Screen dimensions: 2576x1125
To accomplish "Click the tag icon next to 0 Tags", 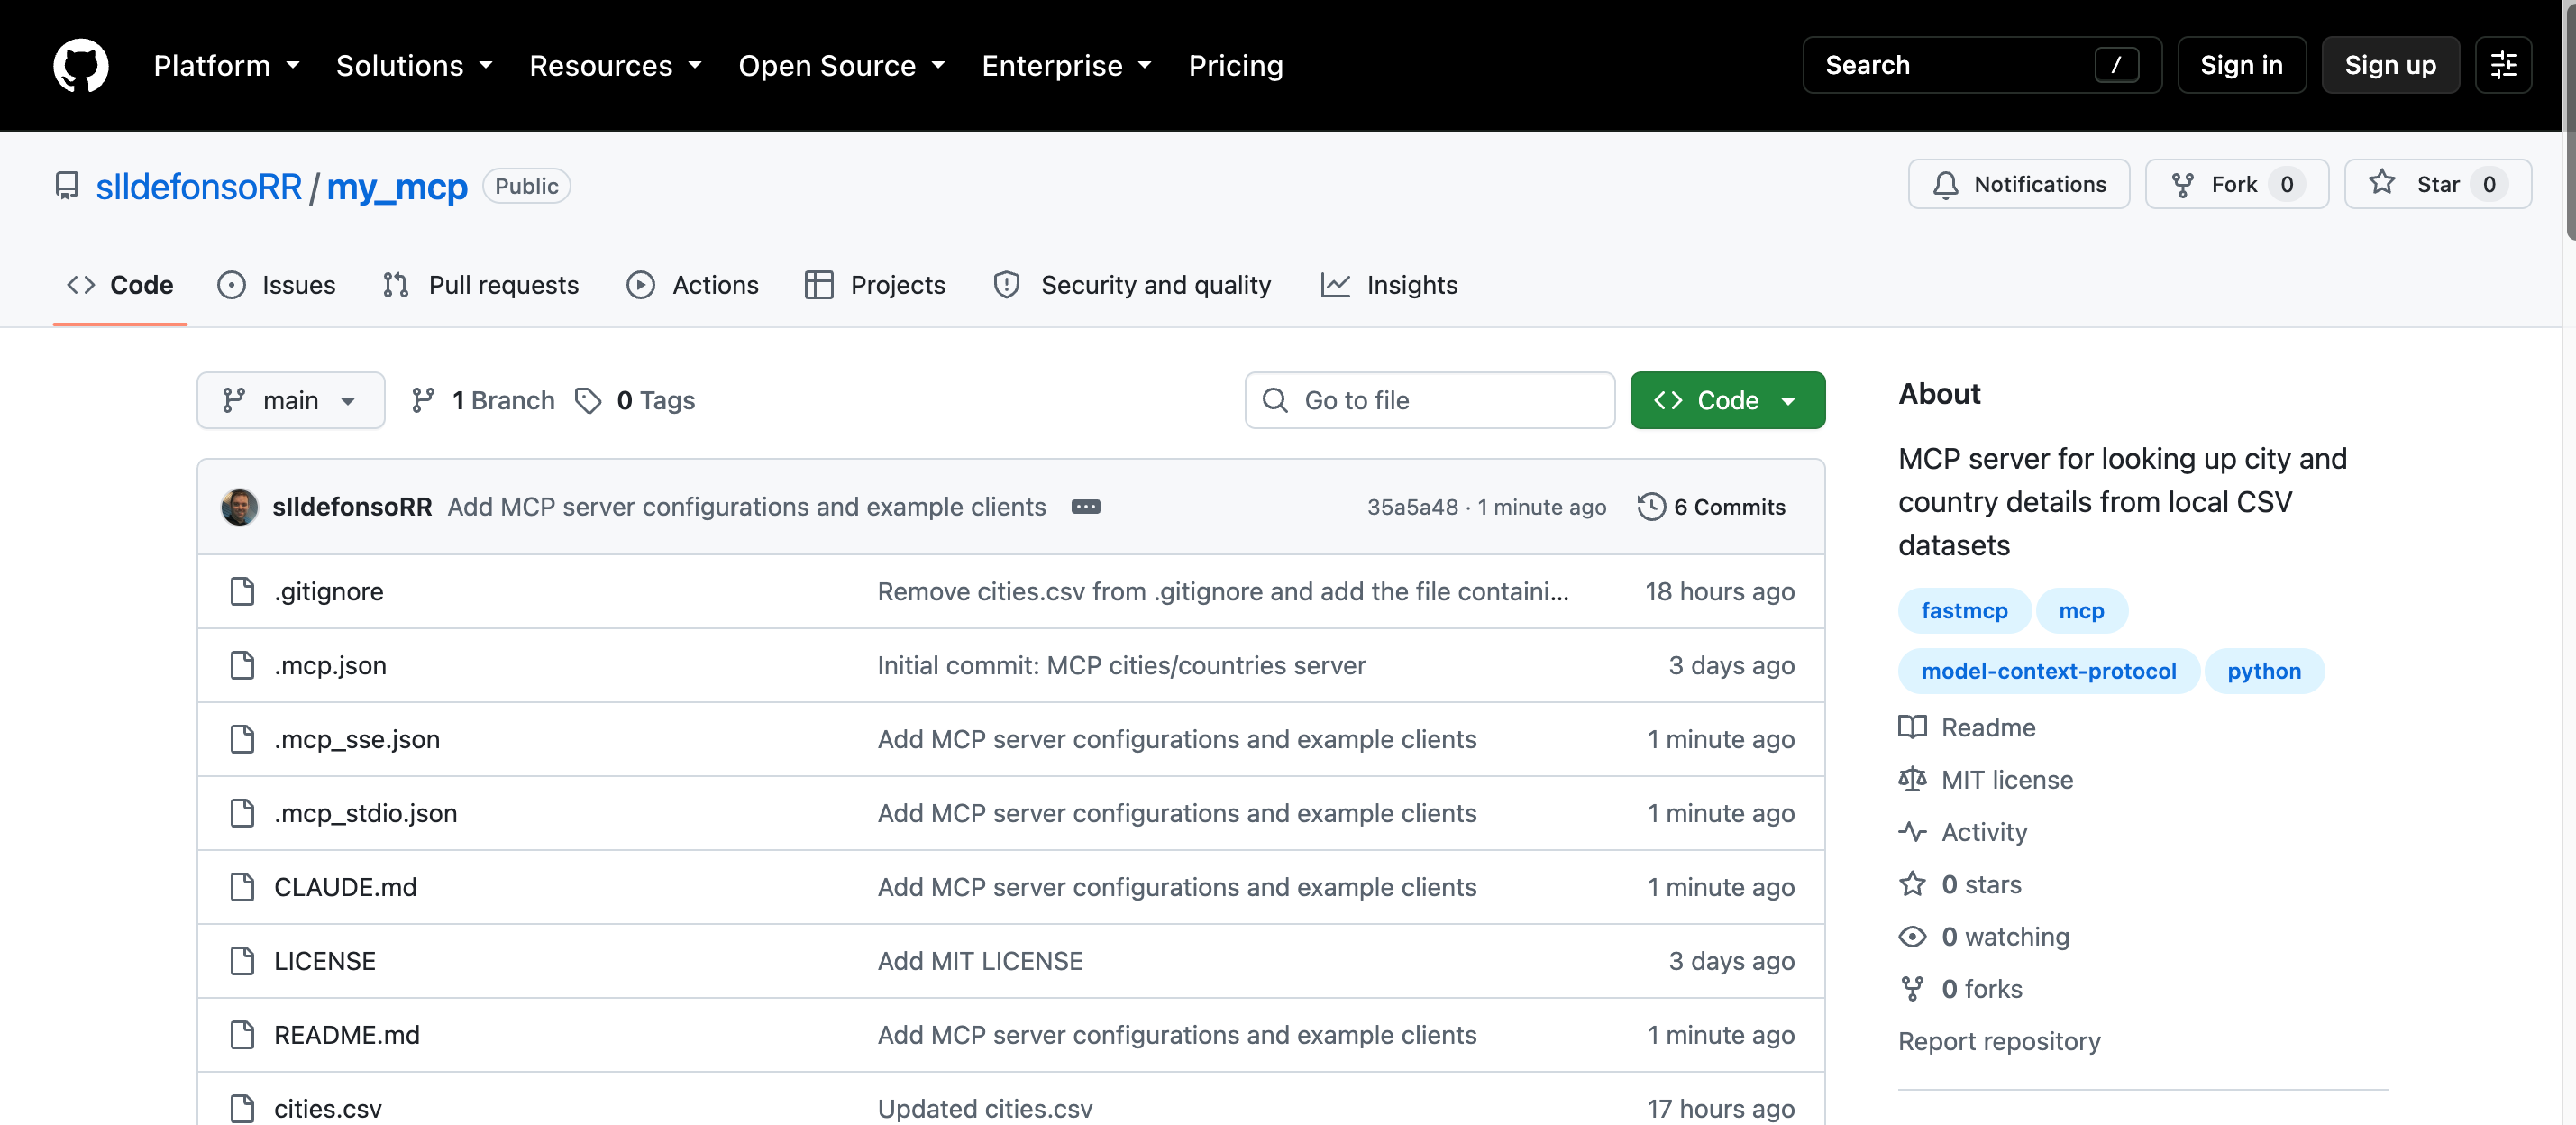I will click(x=588, y=401).
